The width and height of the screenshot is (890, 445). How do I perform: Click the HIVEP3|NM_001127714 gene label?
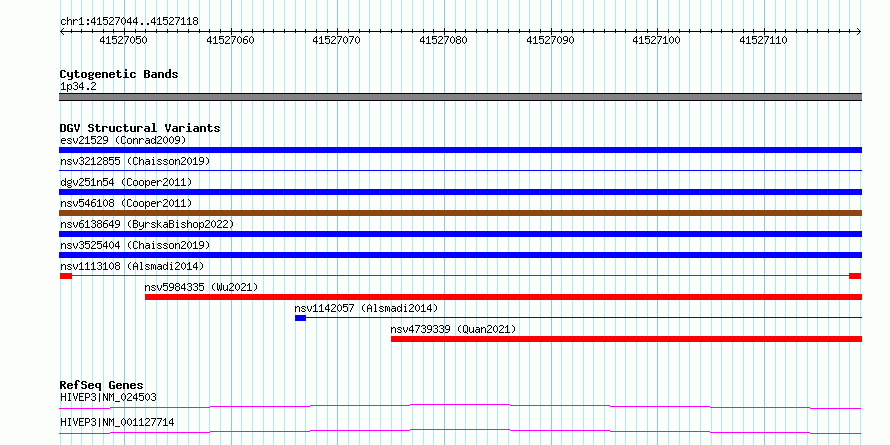[x=117, y=422]
